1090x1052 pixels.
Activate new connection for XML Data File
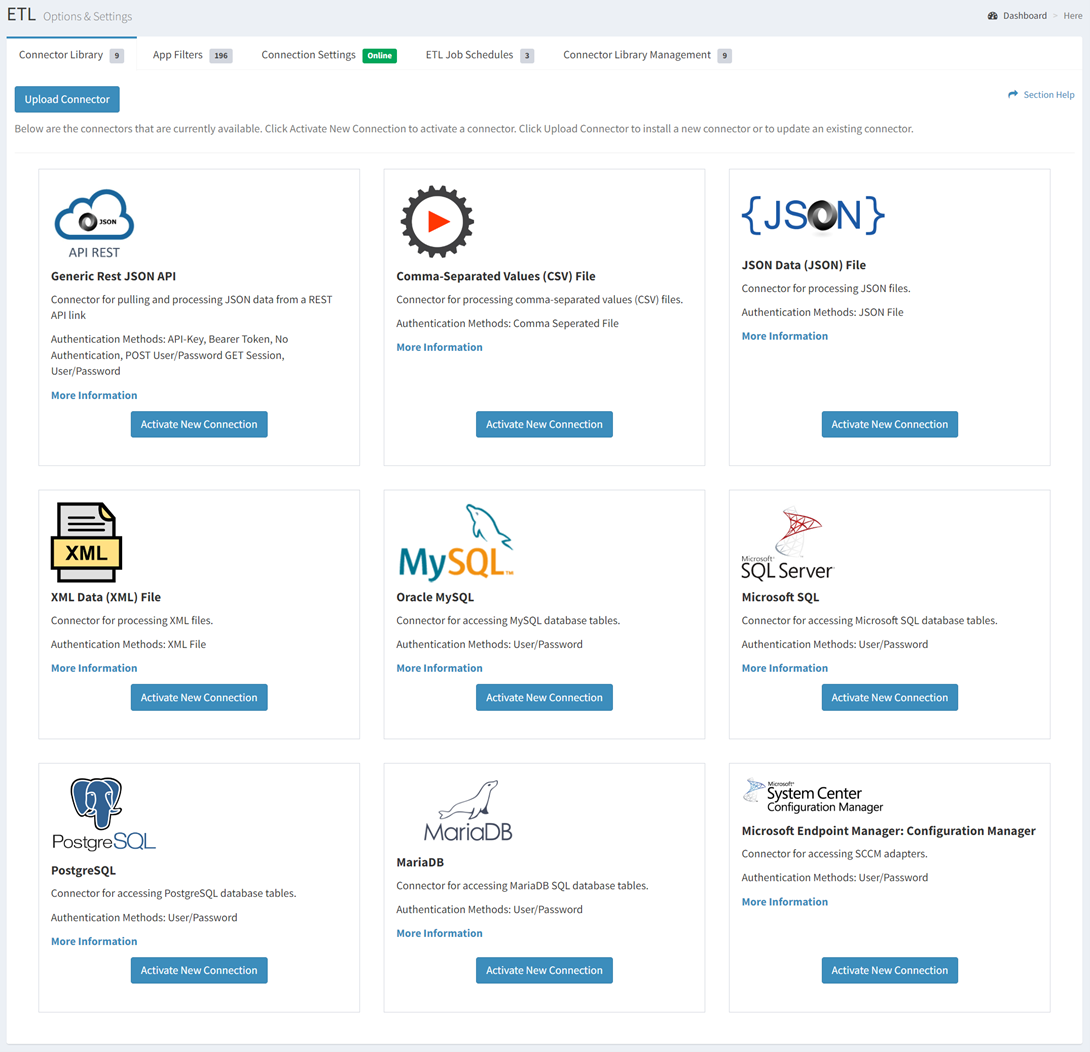tap(199, 697)
